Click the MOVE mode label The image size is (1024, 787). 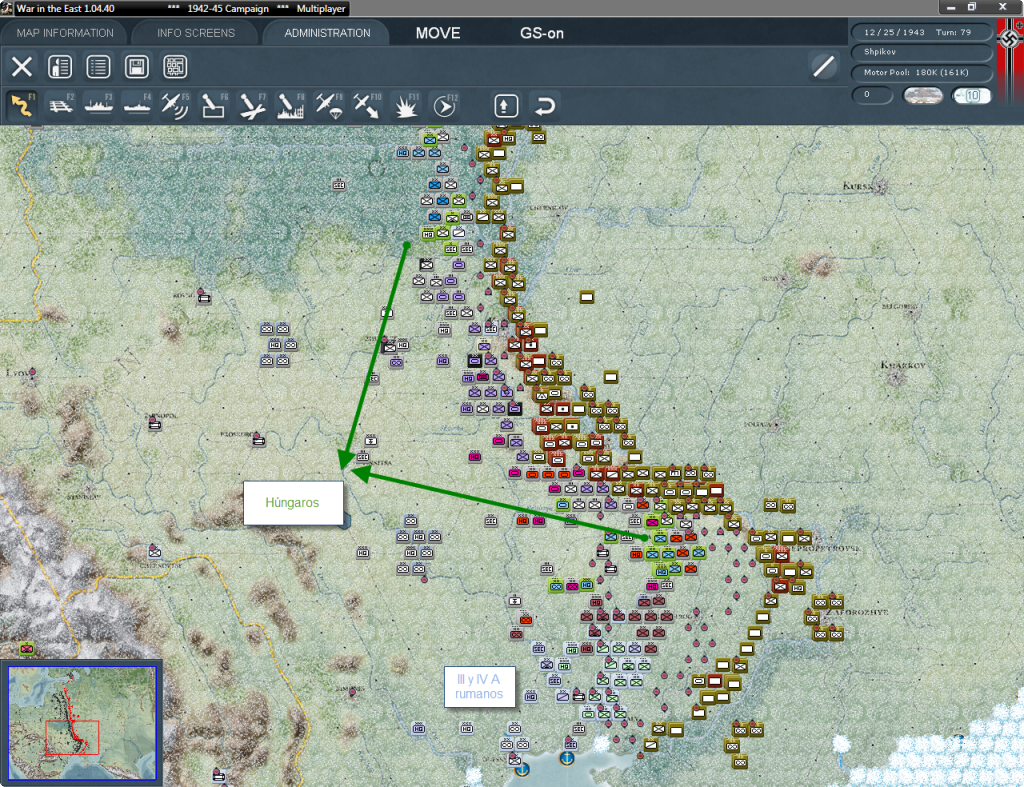[x=438, y=33]
